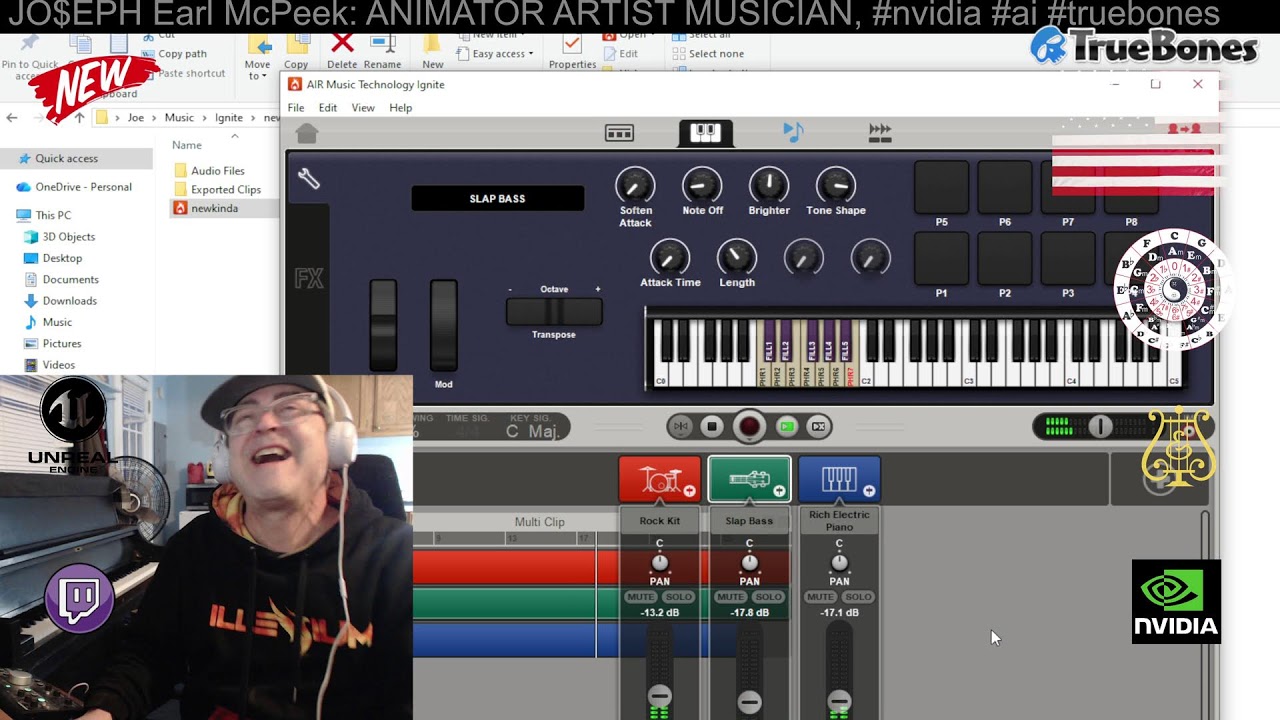
Task: Toggle the metronome button in transport
Action: (681, 426)
